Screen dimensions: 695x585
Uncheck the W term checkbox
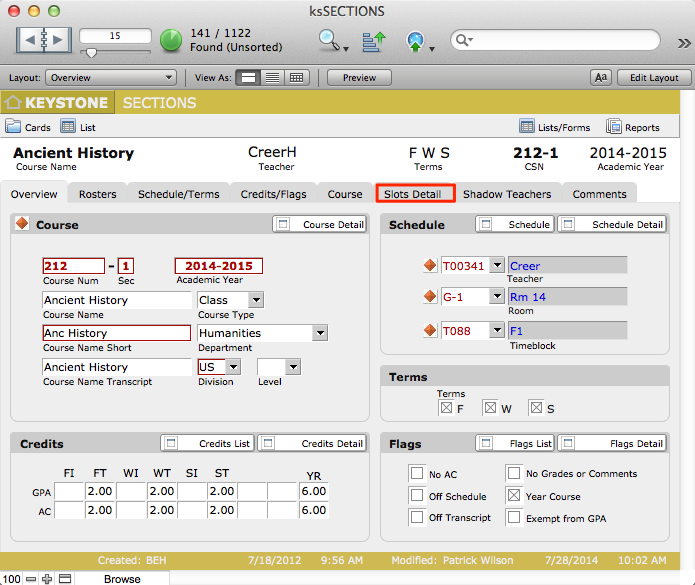(x=490, y=407)
